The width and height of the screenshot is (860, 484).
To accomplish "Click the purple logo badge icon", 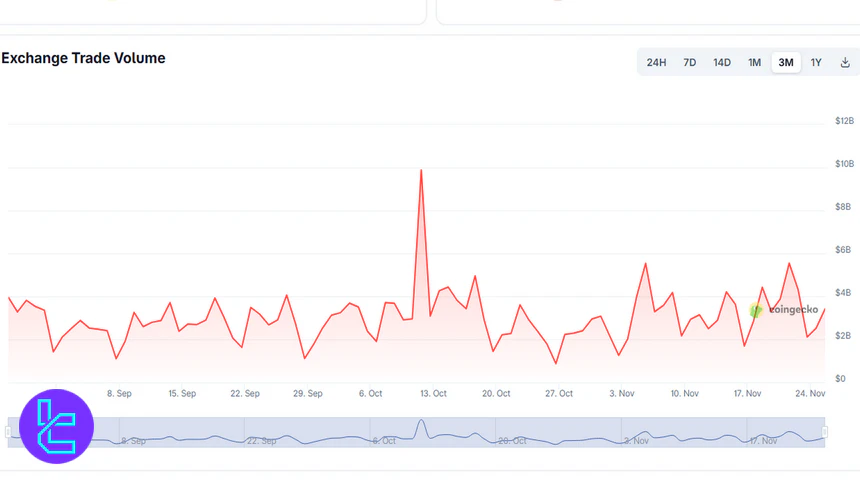I will 56,426.
